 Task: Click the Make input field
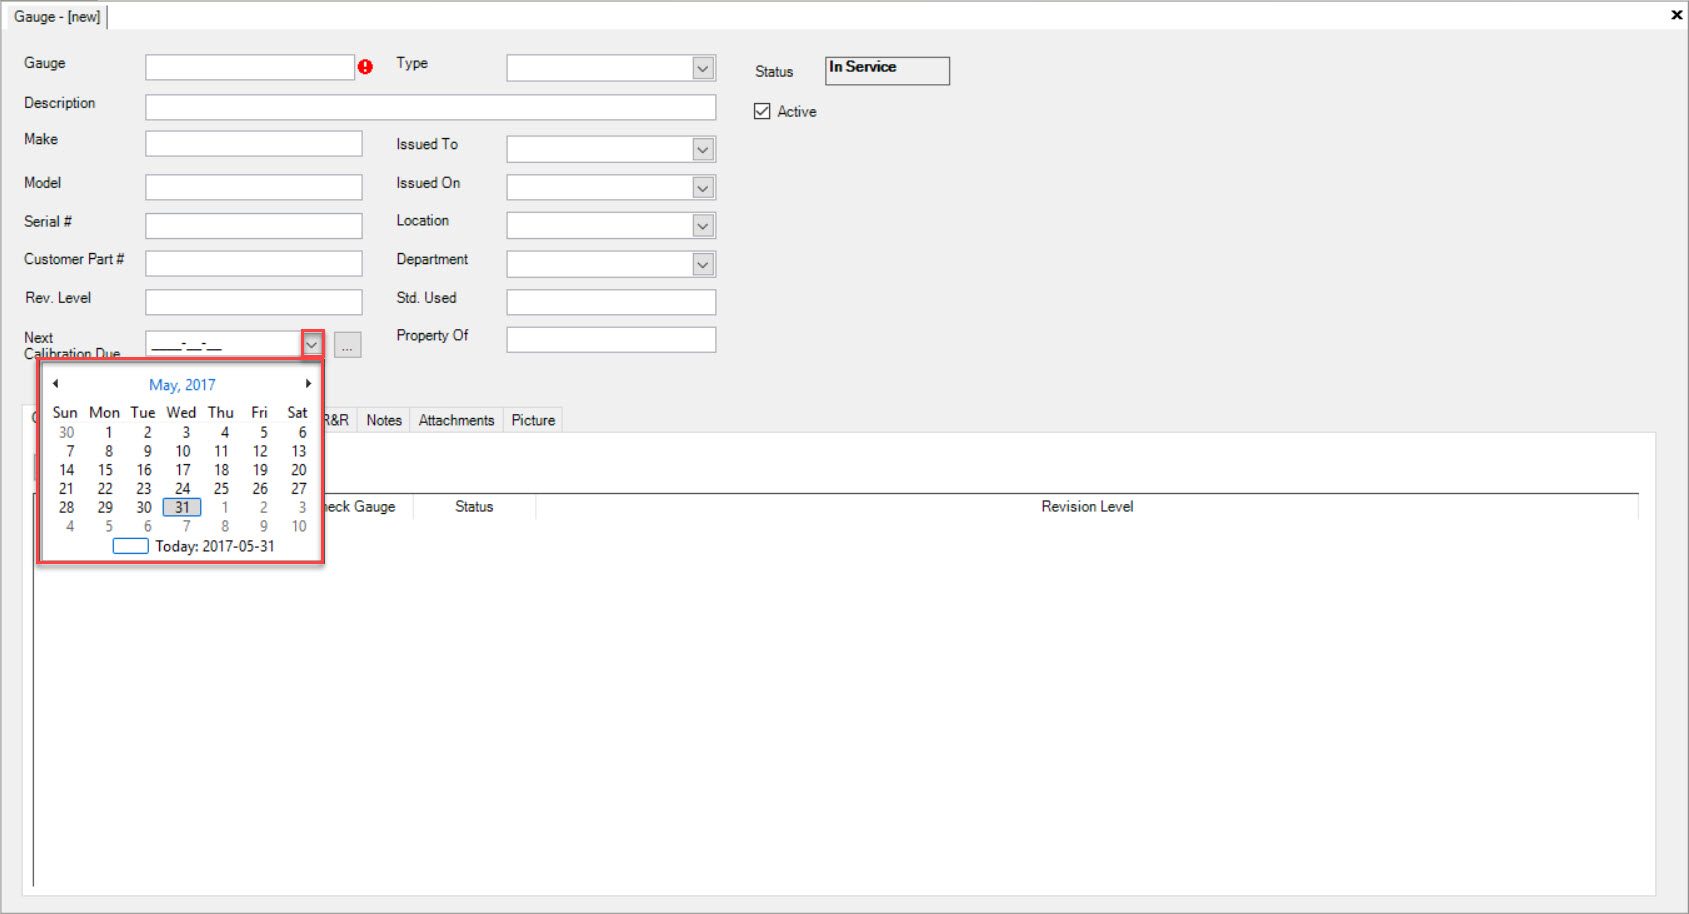pyautogui.click(x=254, y=143)
